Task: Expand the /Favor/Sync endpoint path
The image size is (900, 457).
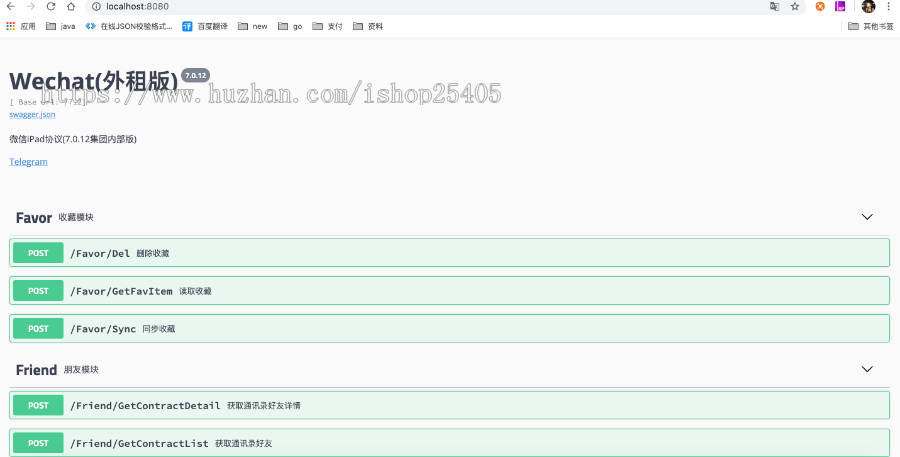Action: click(103, 329)
